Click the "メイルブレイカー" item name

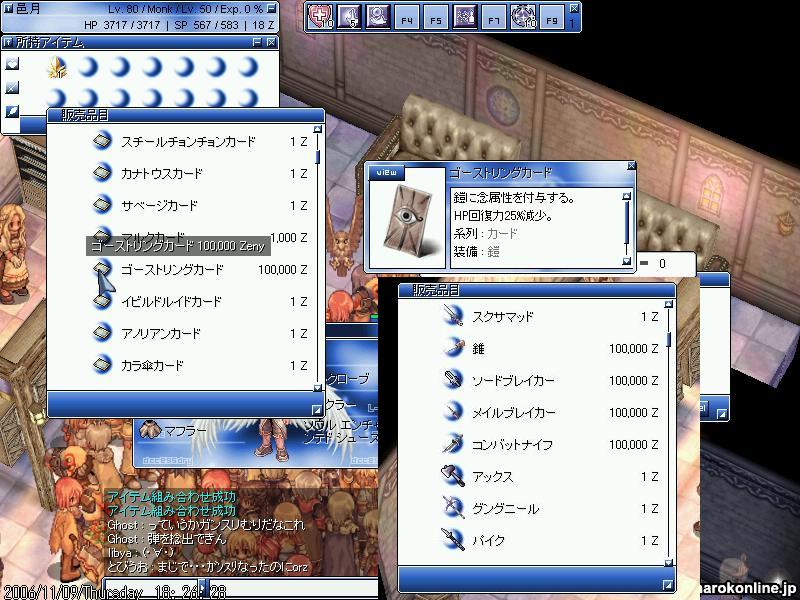tap(513, 413)
